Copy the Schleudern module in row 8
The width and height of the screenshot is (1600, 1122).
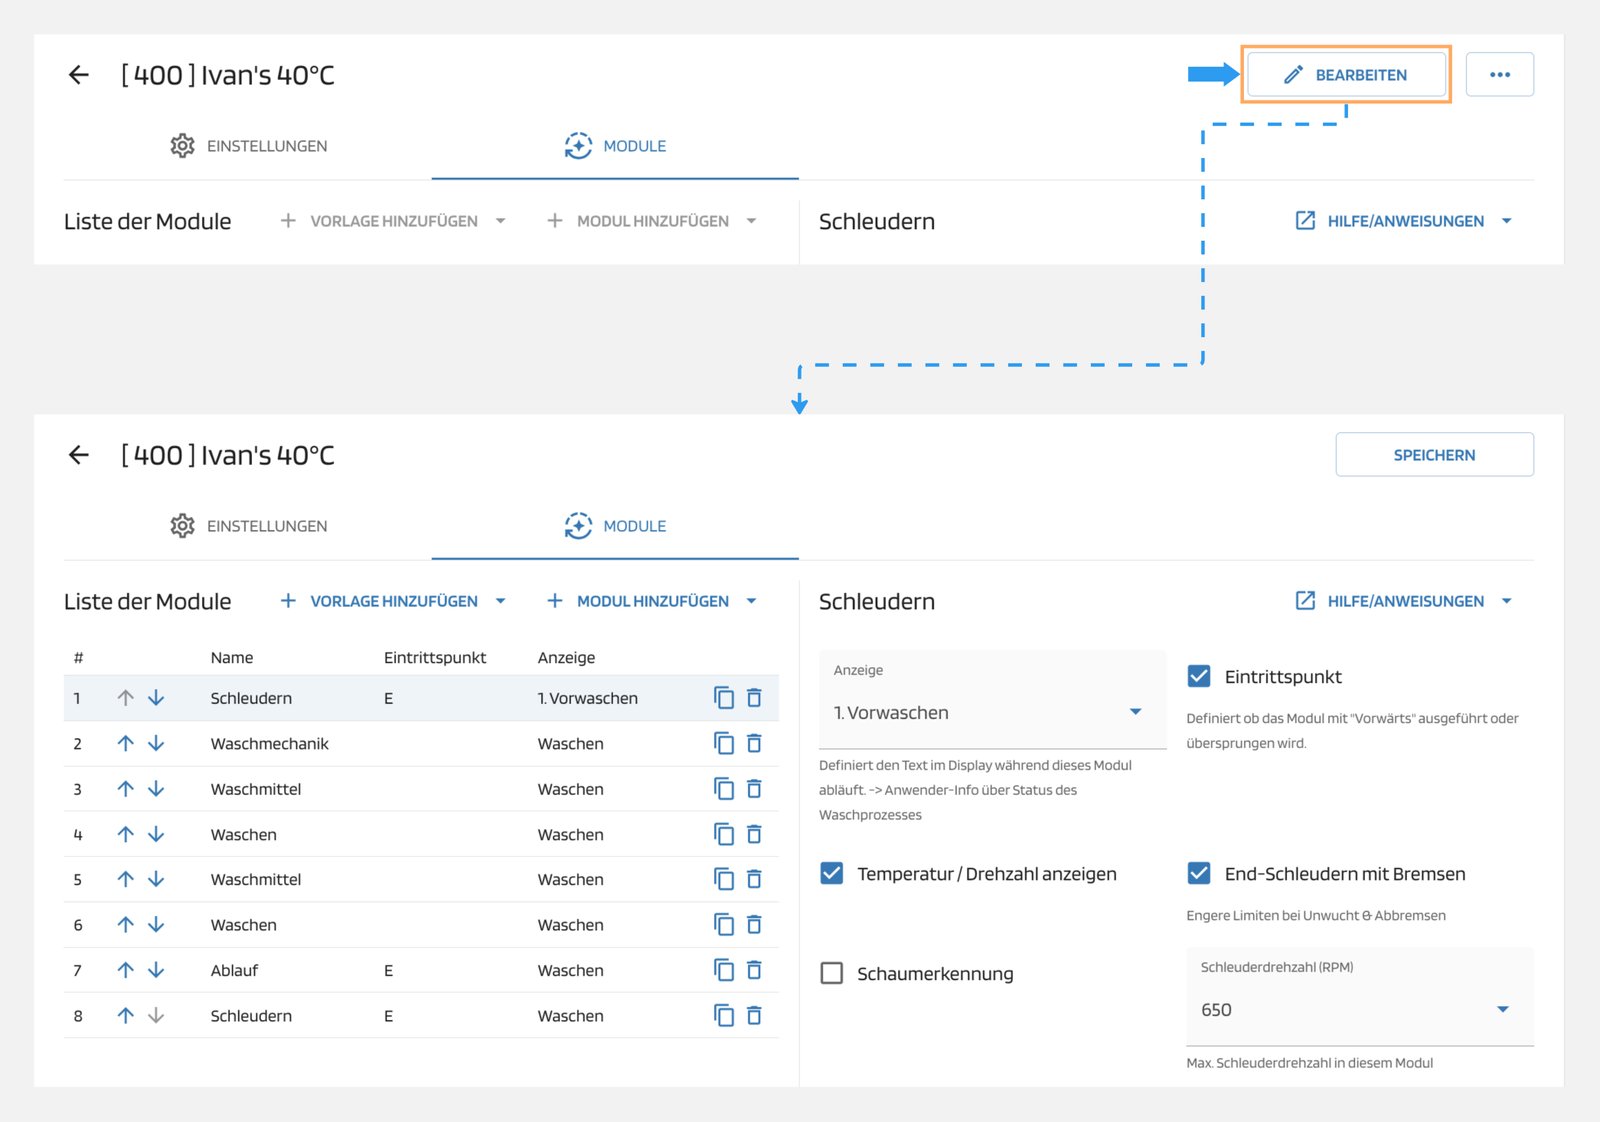pyautogui.click(x=724, y=1016)
